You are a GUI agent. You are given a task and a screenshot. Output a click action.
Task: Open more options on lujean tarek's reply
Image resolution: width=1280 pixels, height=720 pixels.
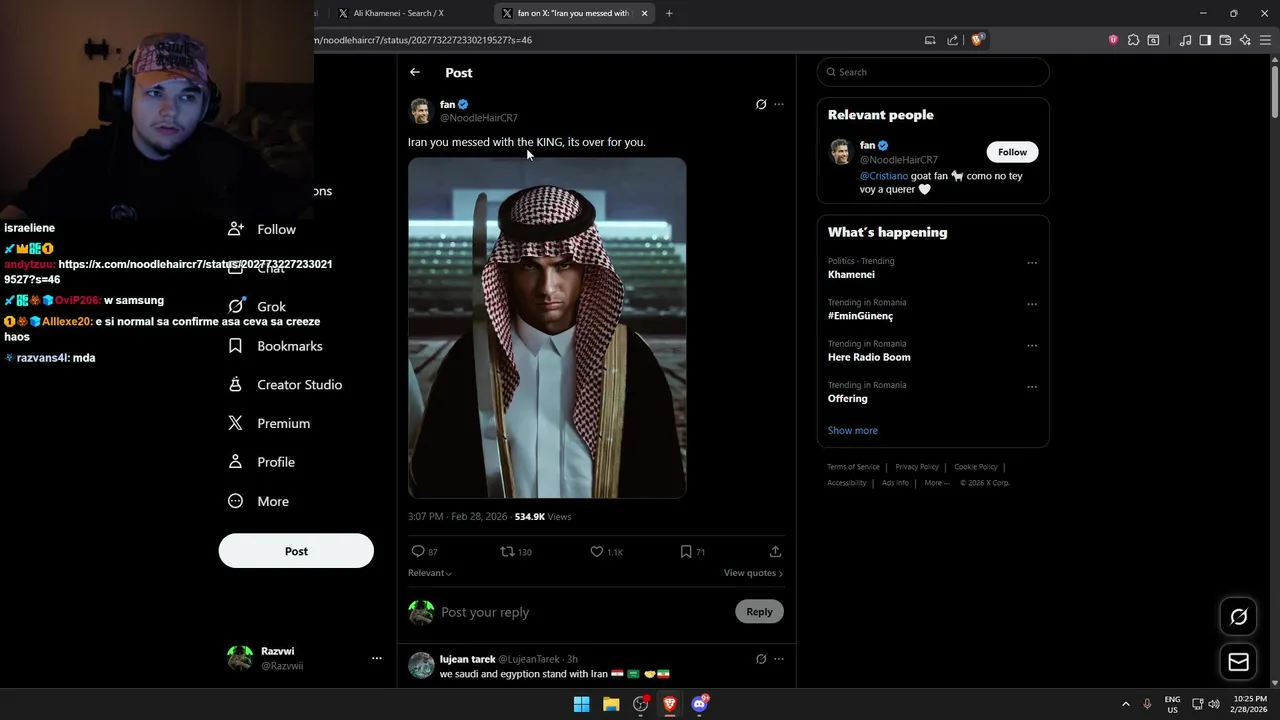(779, 659)
